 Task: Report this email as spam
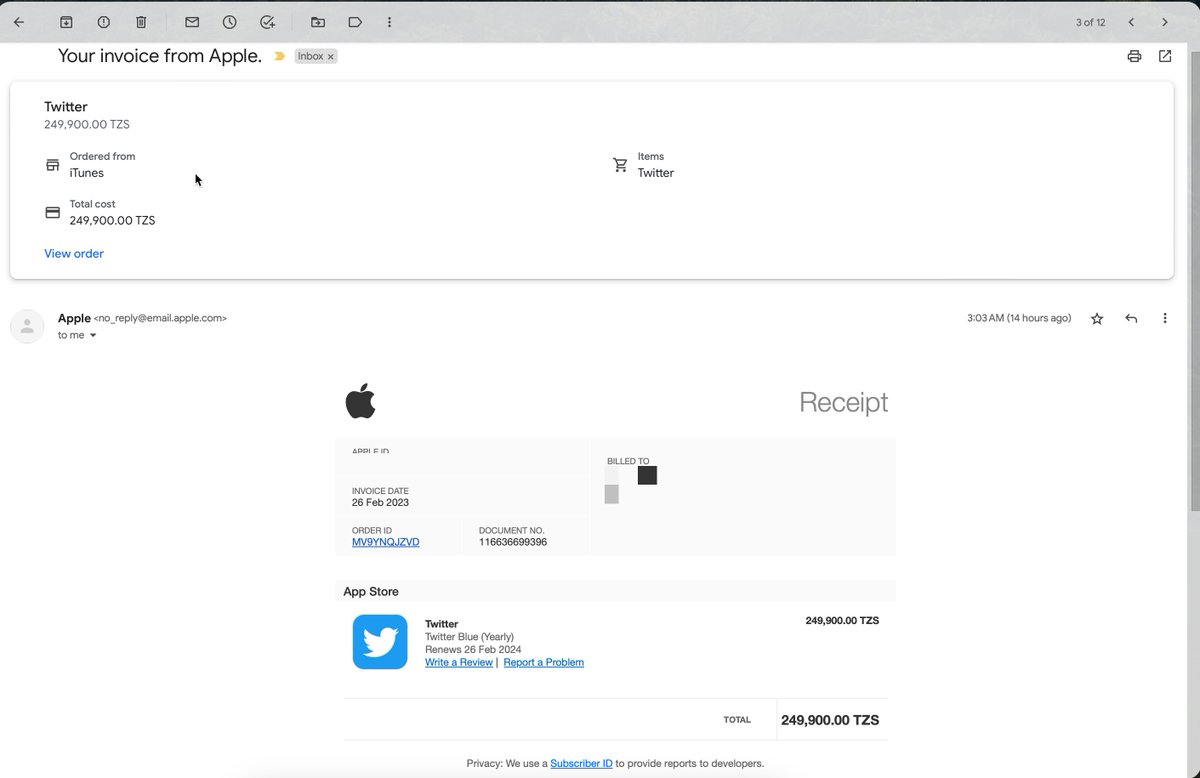[x=104, y=22]
